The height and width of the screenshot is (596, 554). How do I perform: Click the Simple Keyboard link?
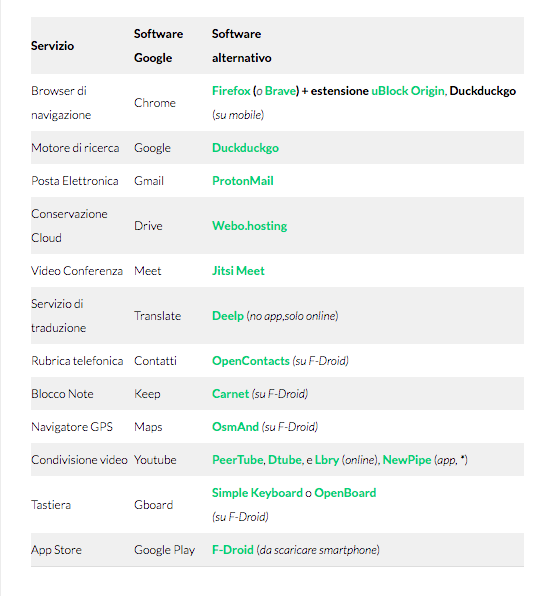[257, 493]
